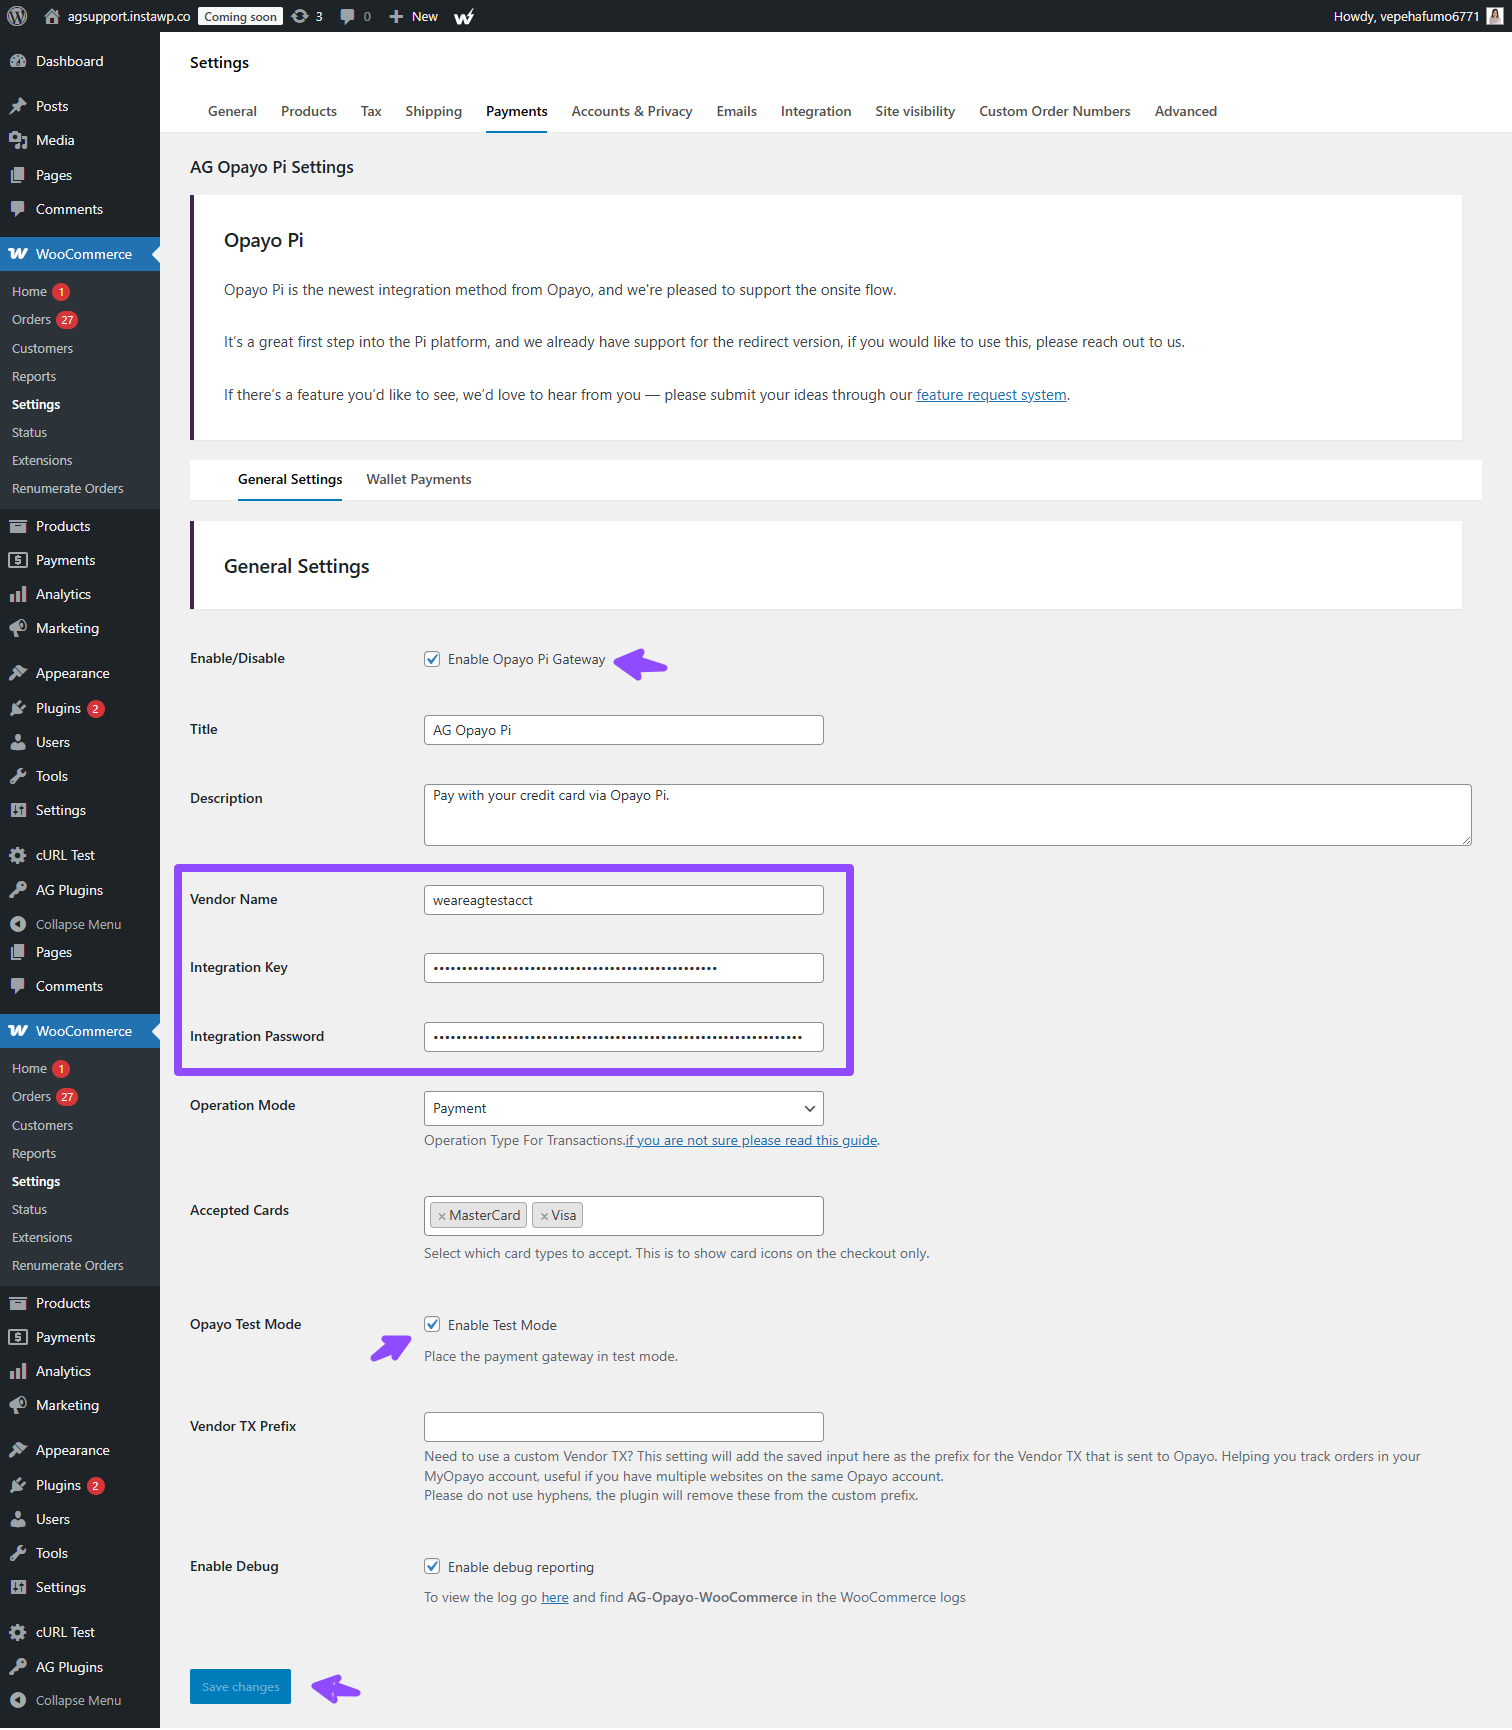Click the Dashboard menu label

[x=70, y=61]
